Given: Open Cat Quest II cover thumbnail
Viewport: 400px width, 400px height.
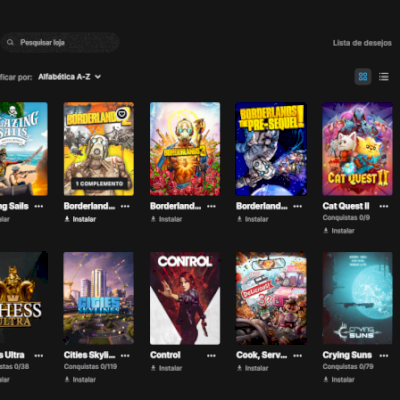Looking at the screenshot, I should (x=357, y=149).
